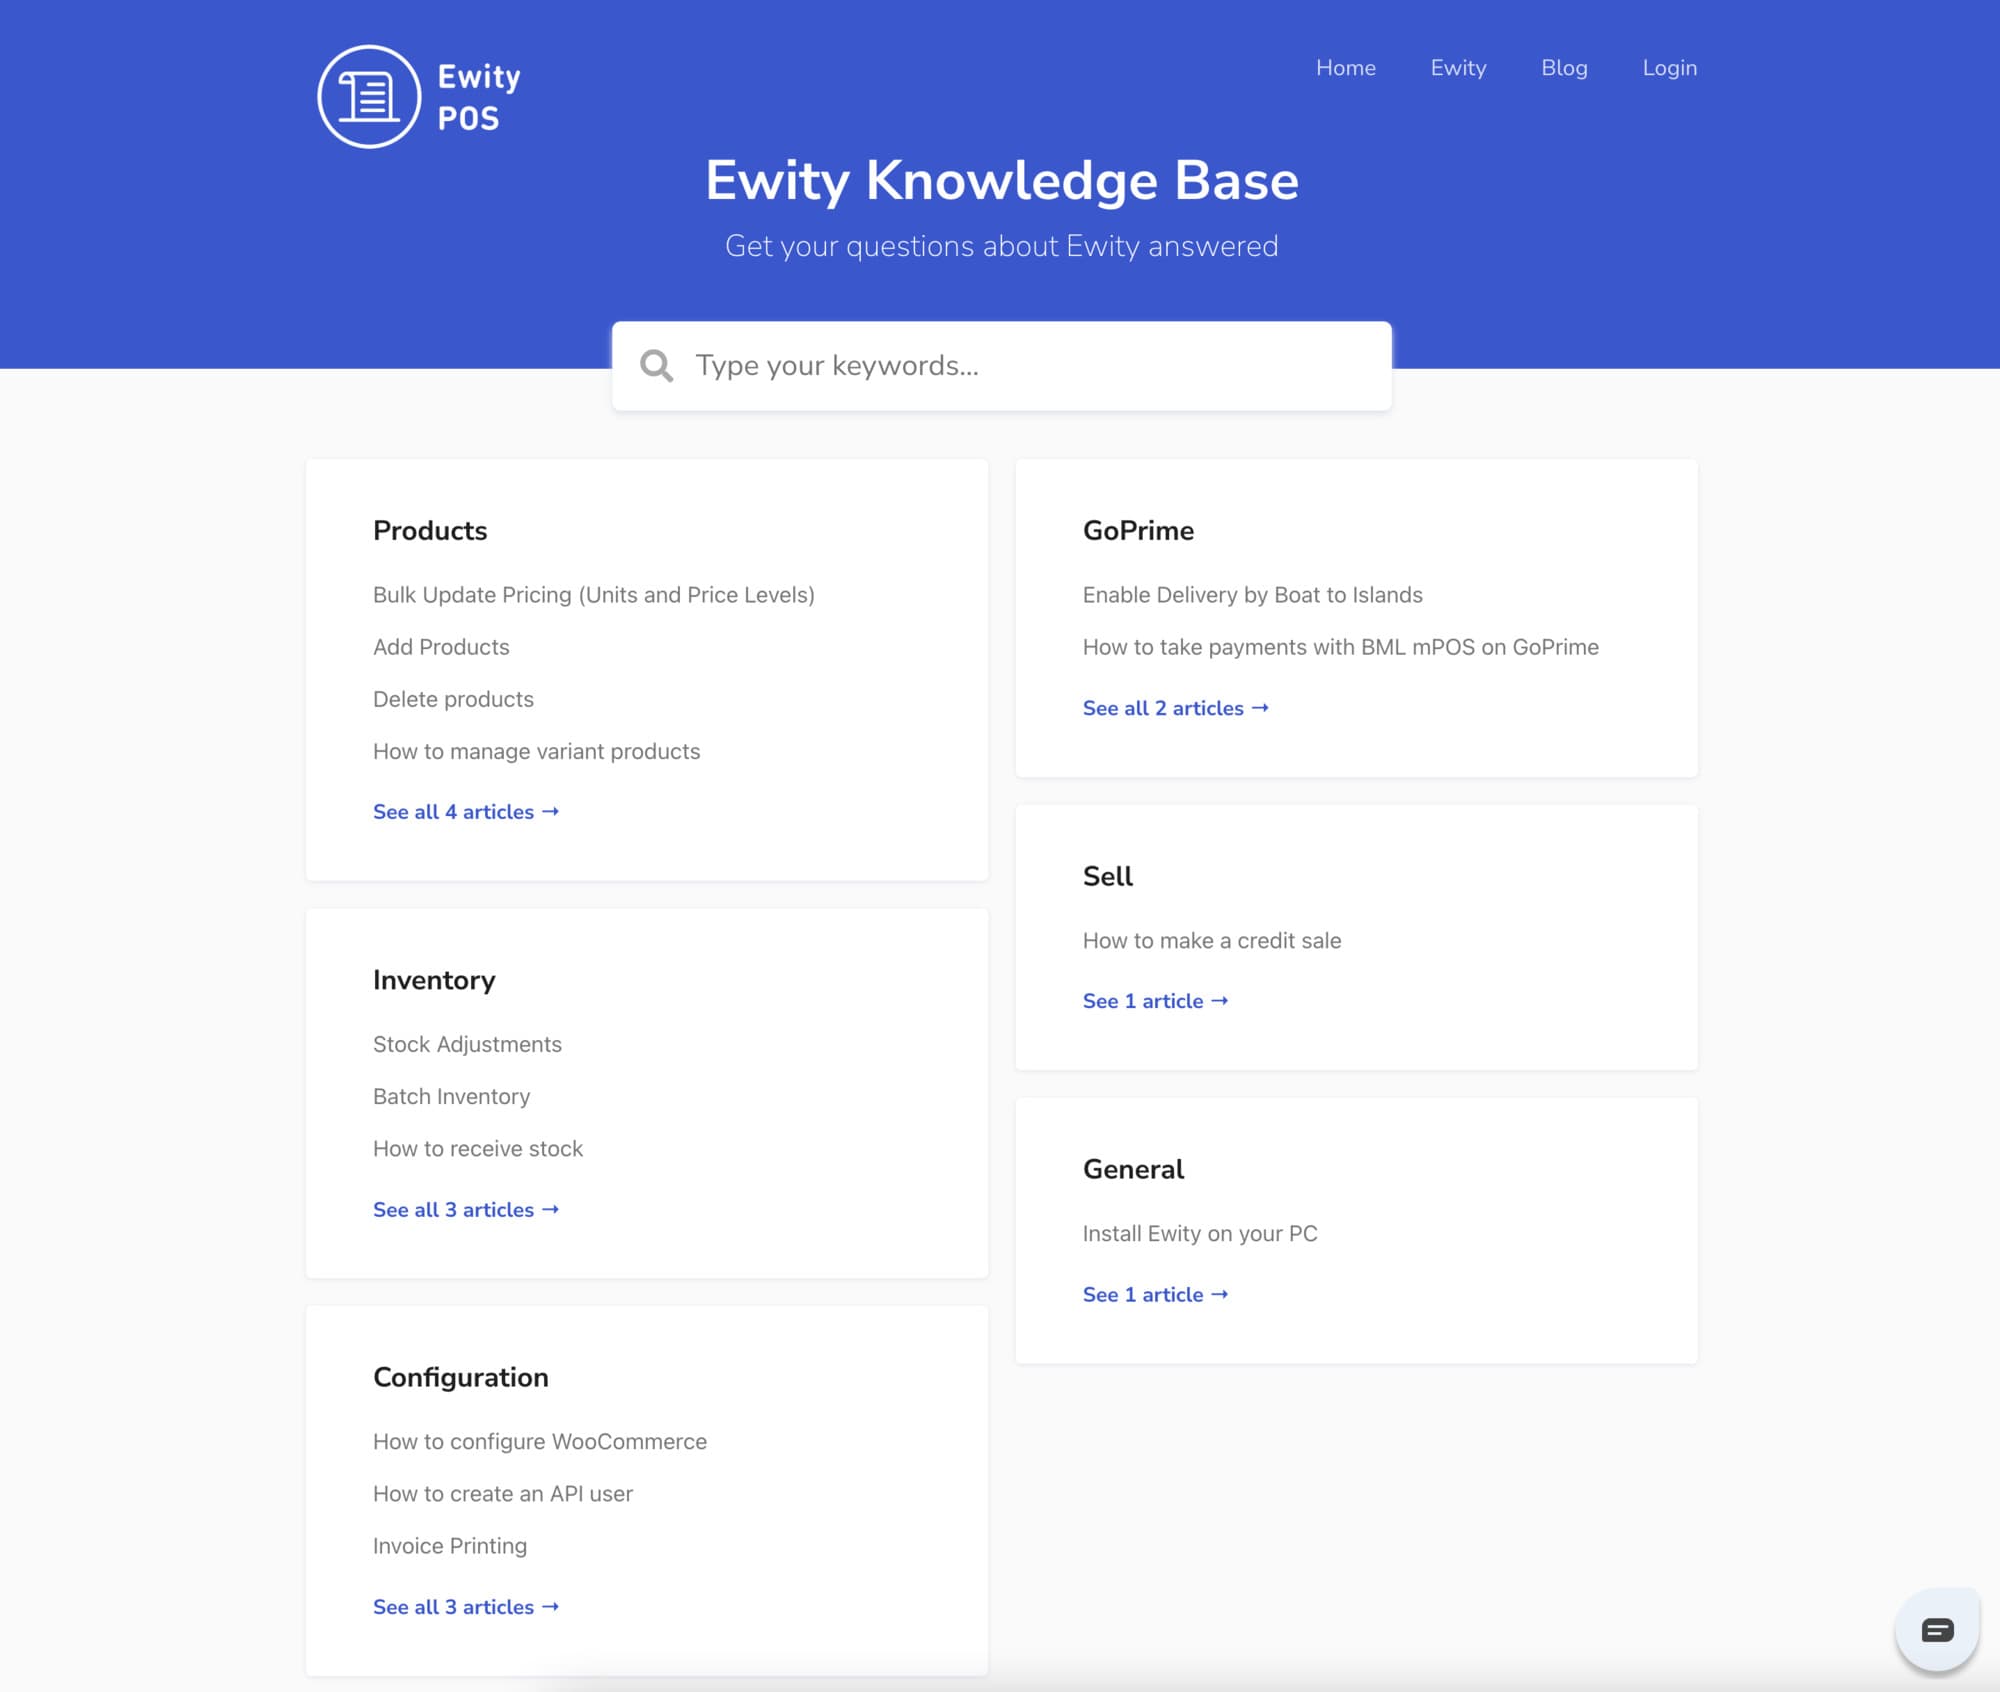The height and width of the screenshot is (1692, 2000).
Task: Open Install Ewity on your PC
Action: point(1199,1233)
